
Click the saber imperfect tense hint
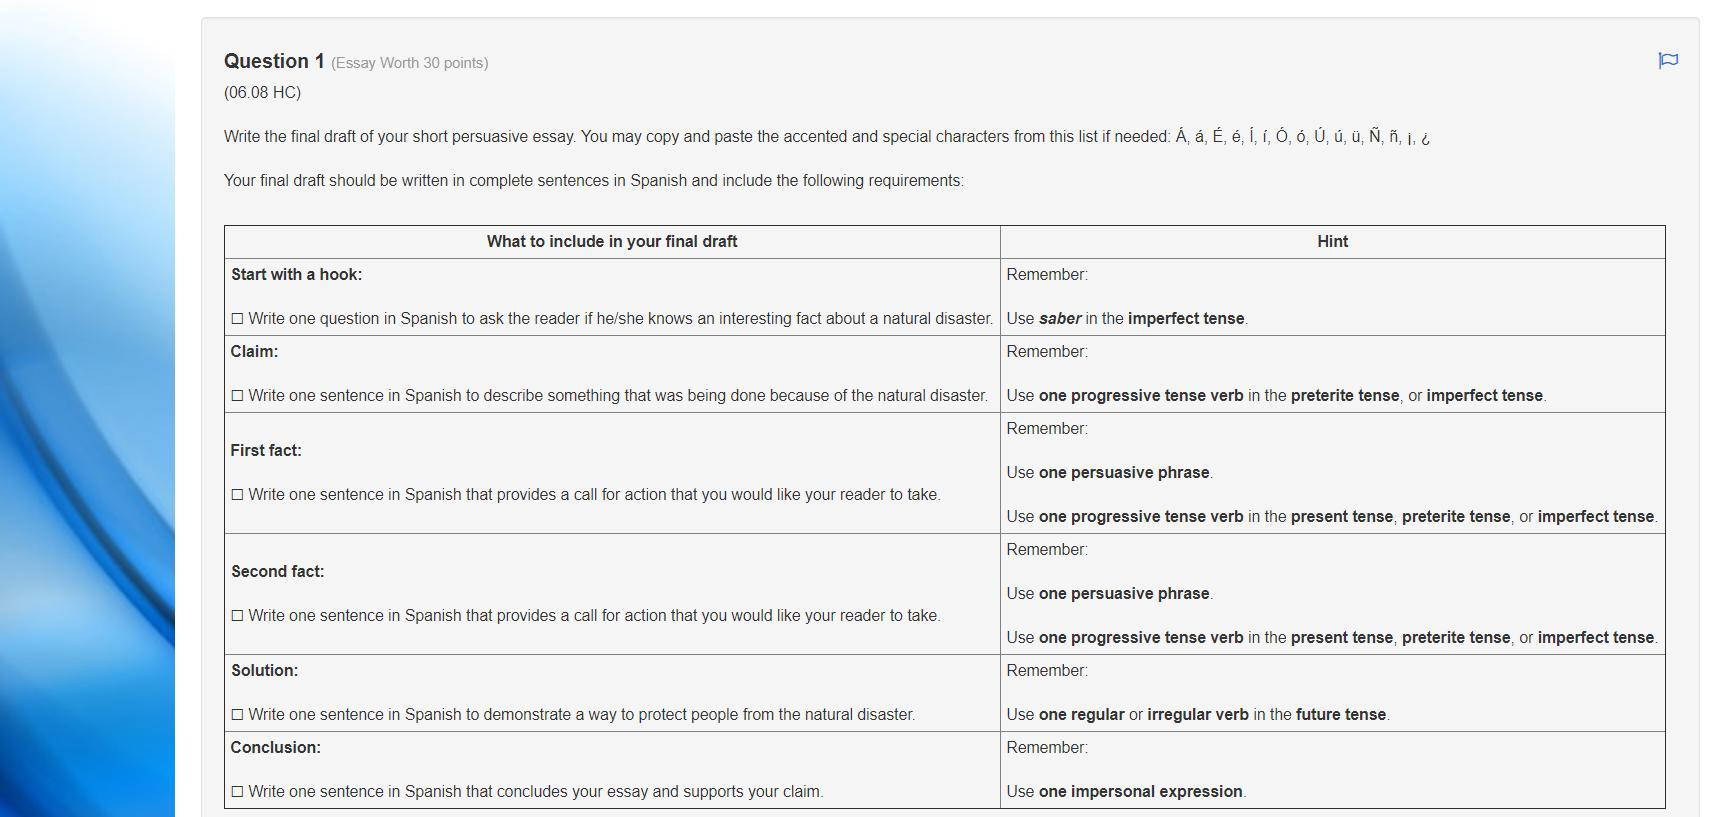click(x=1127, y=319)
